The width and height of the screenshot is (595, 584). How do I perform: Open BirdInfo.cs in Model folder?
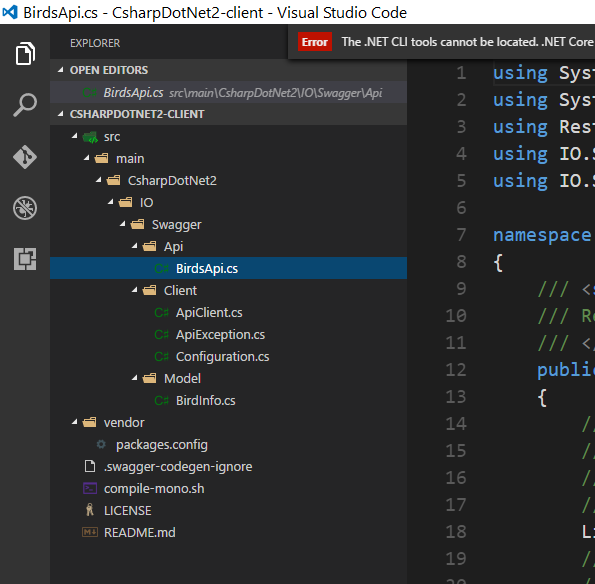[205, 401]
